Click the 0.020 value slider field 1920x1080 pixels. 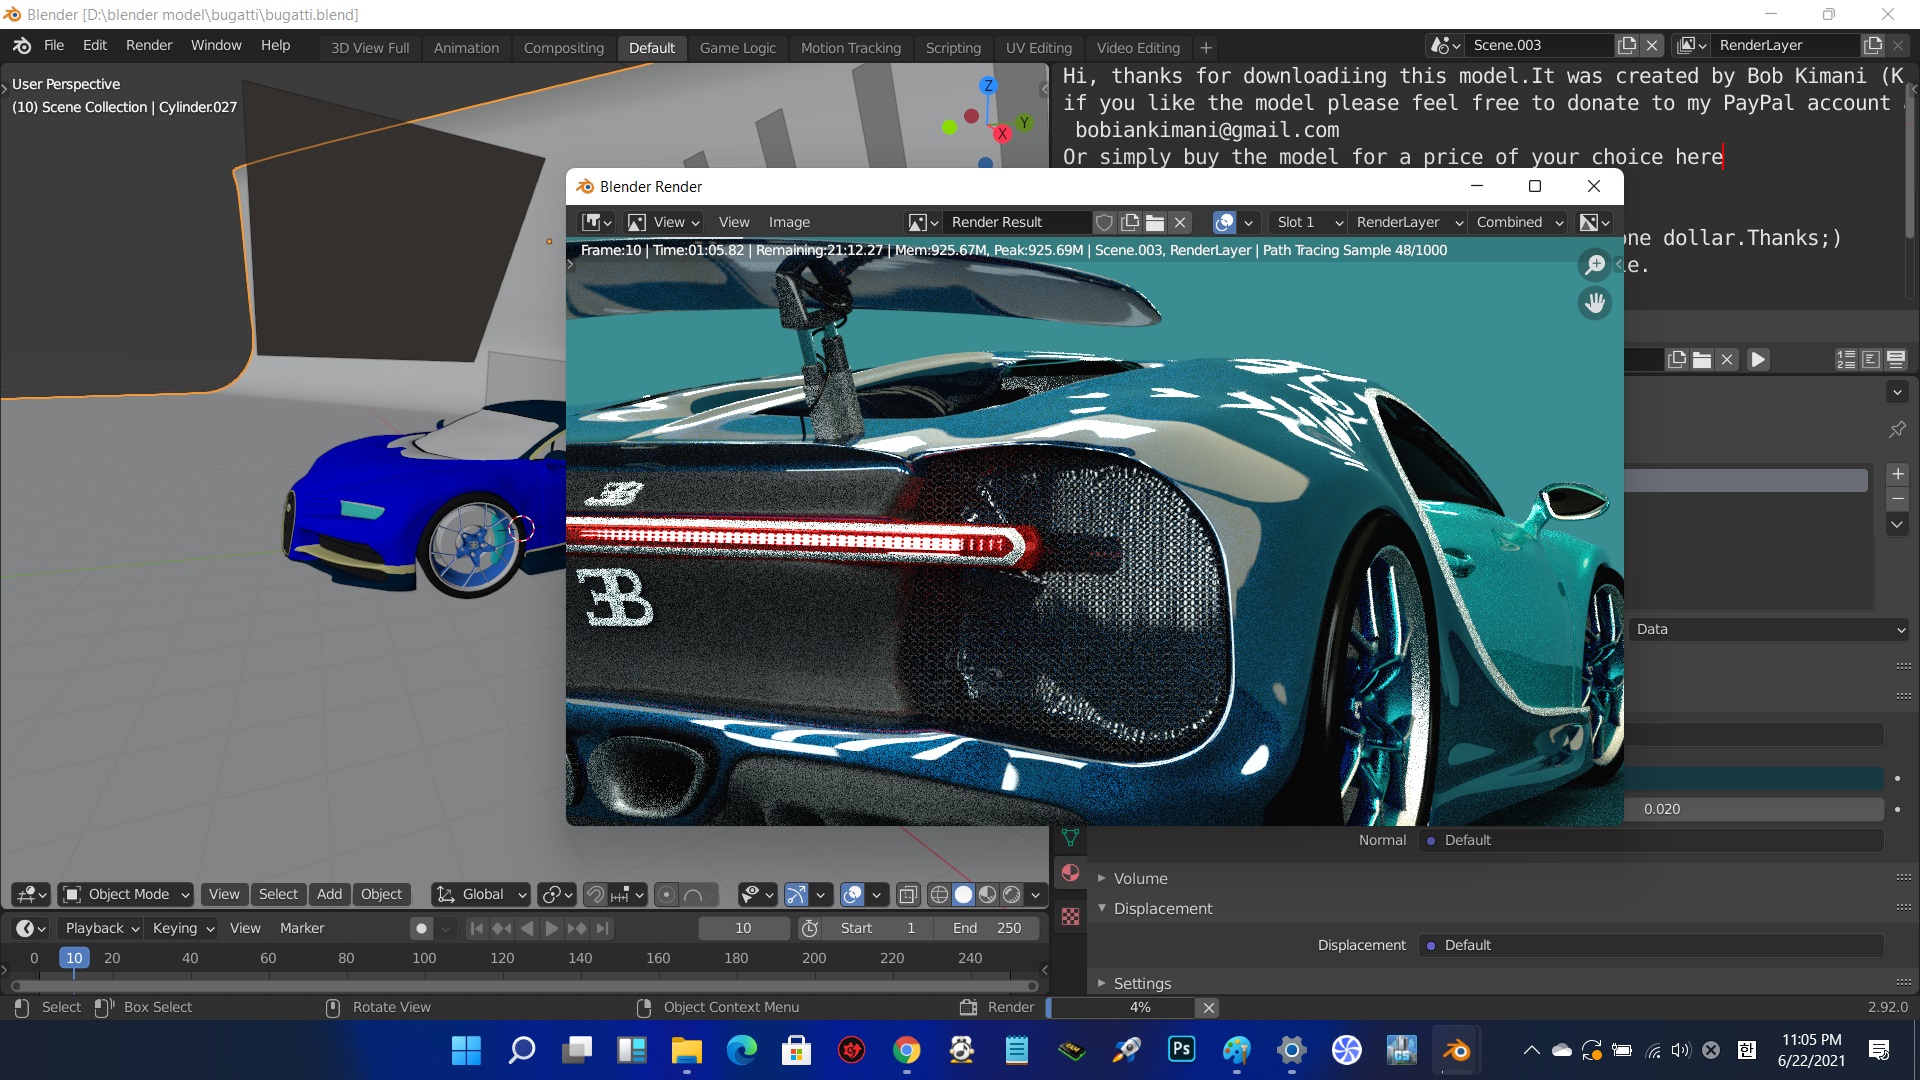pos(1754,809)
